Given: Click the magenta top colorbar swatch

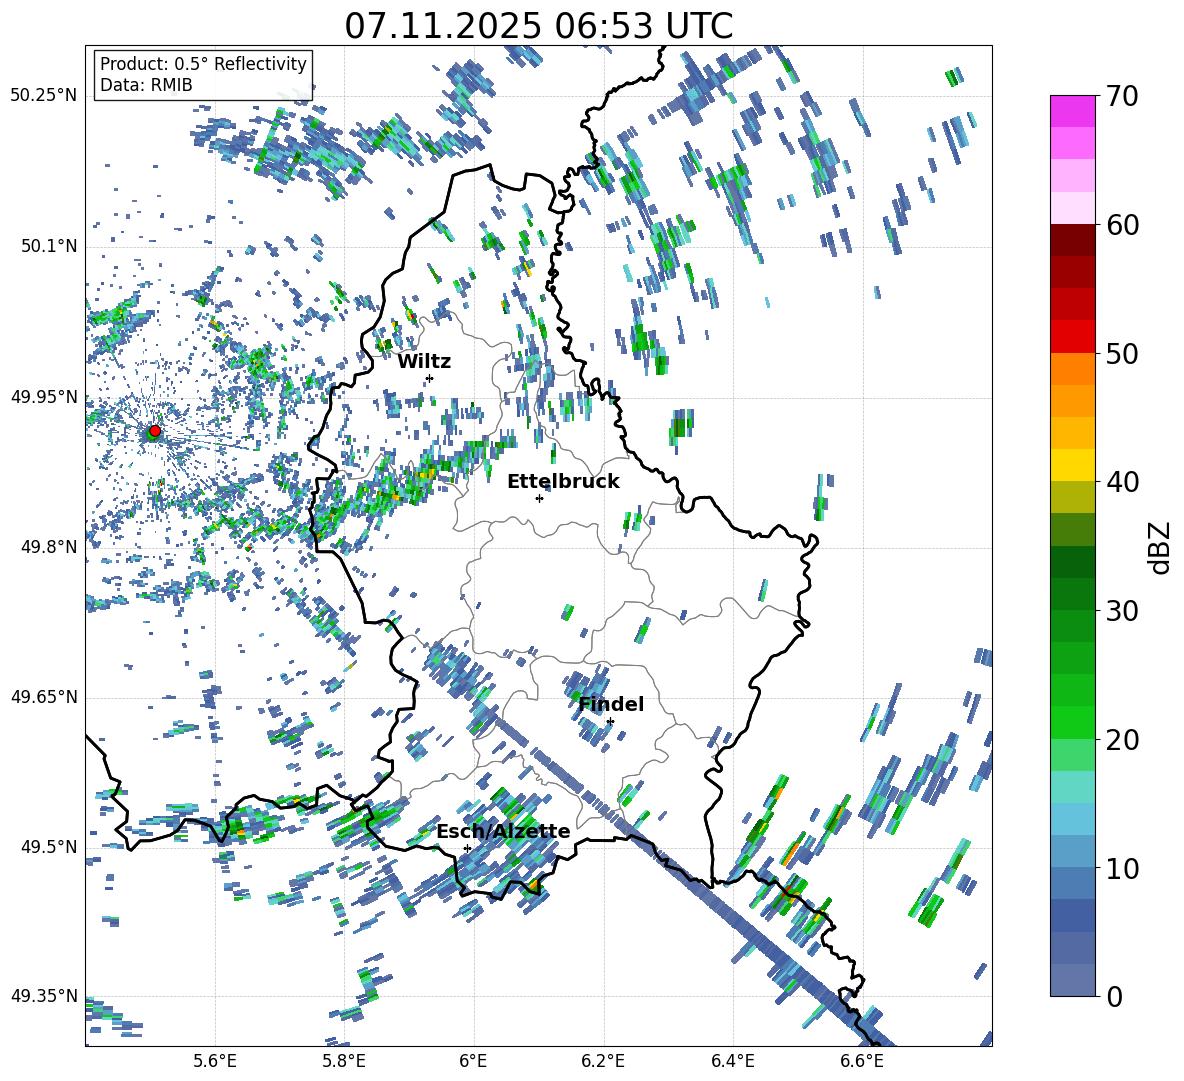Looking at the screenshot, I should coord(1073,111).
